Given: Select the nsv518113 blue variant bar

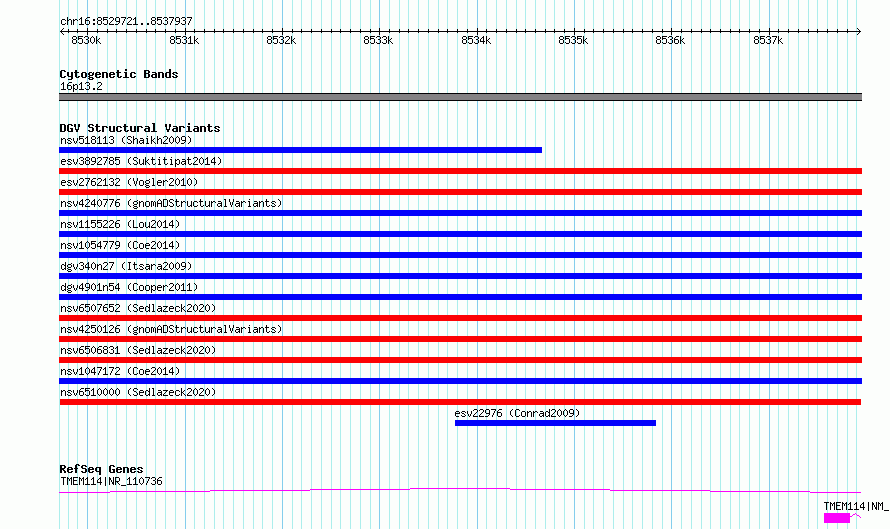Looking at the screenshot, I should pos(300,150).
